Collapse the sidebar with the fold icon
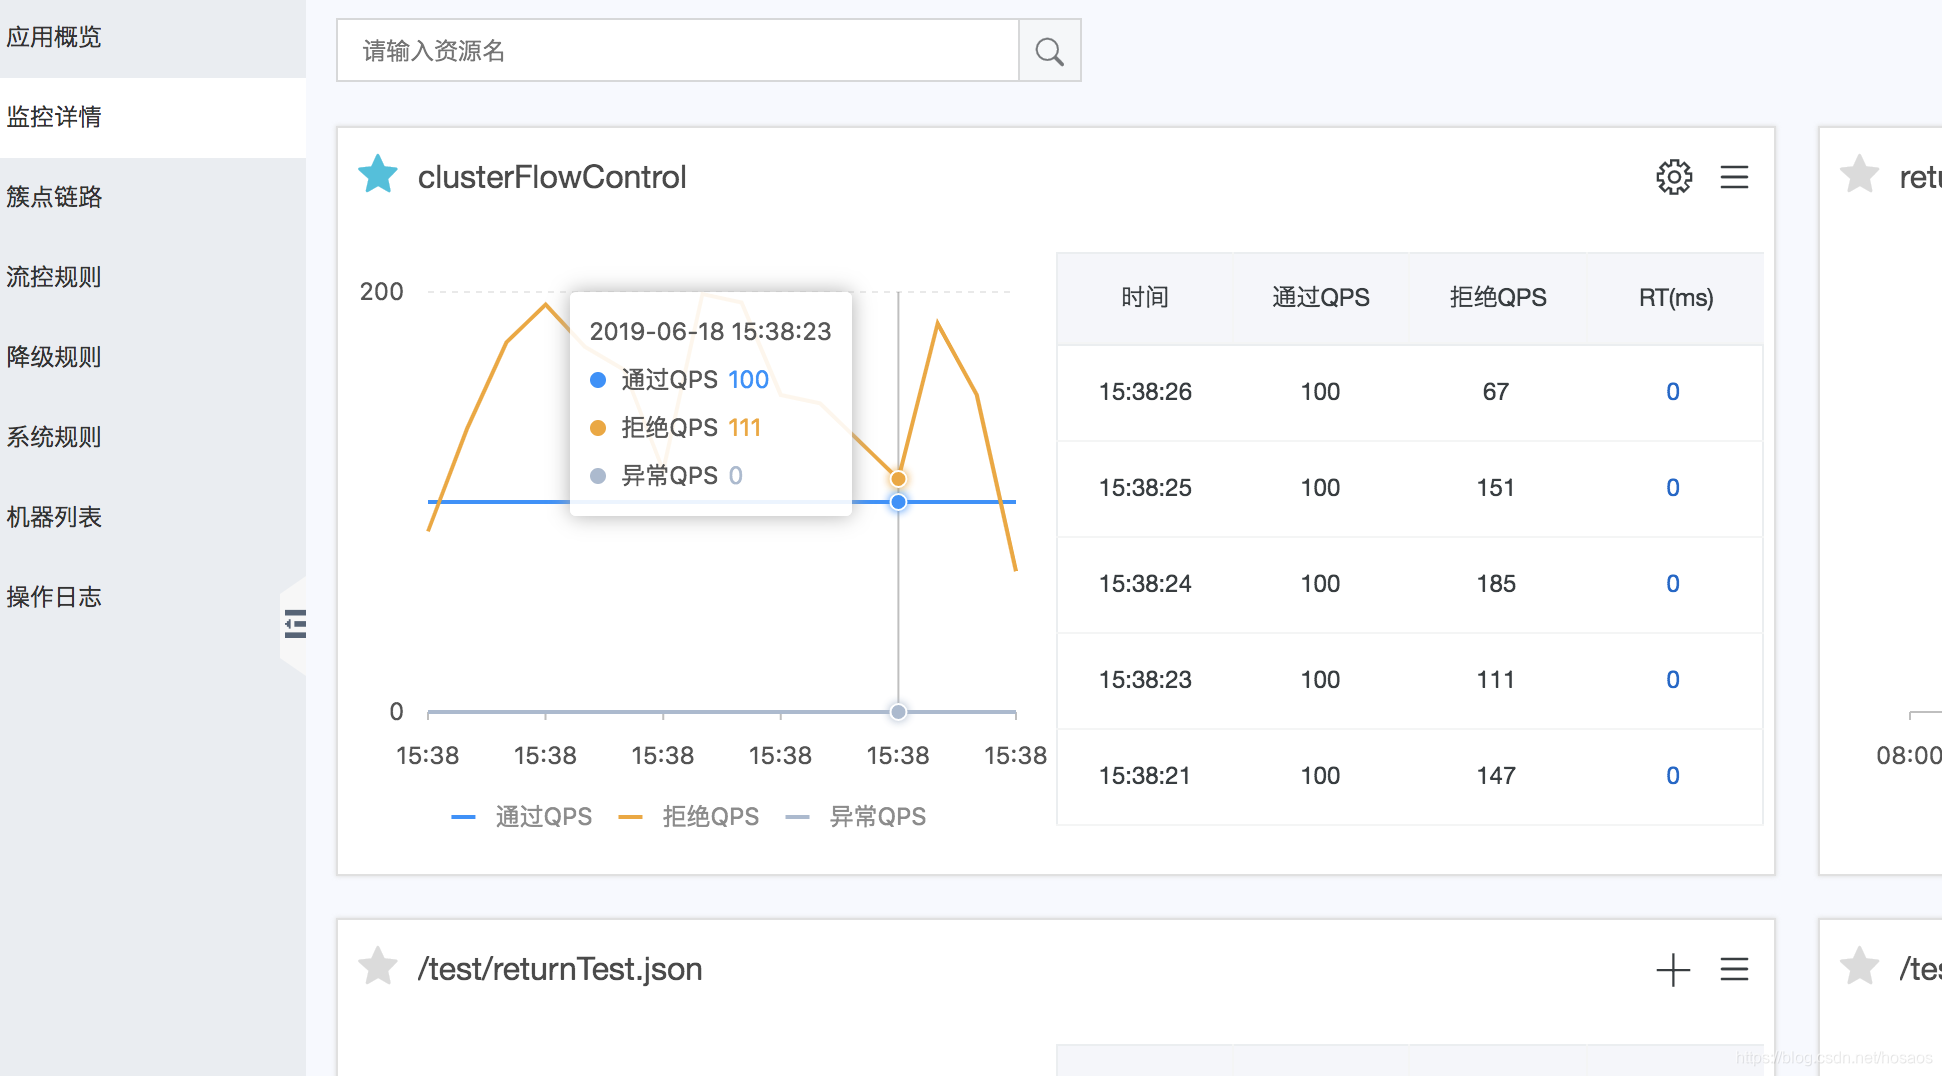 click(295, 624)
